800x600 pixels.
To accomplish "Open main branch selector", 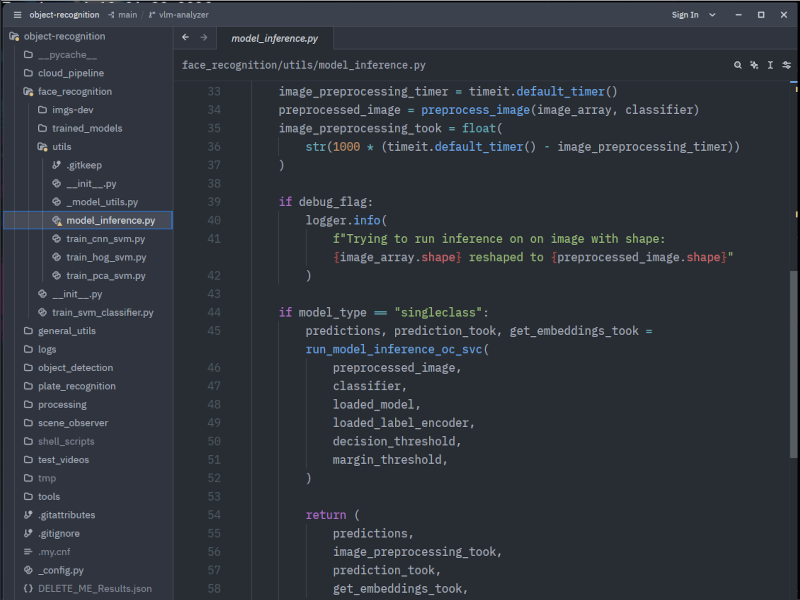I will pyautogui.click(x=122, y=15).
